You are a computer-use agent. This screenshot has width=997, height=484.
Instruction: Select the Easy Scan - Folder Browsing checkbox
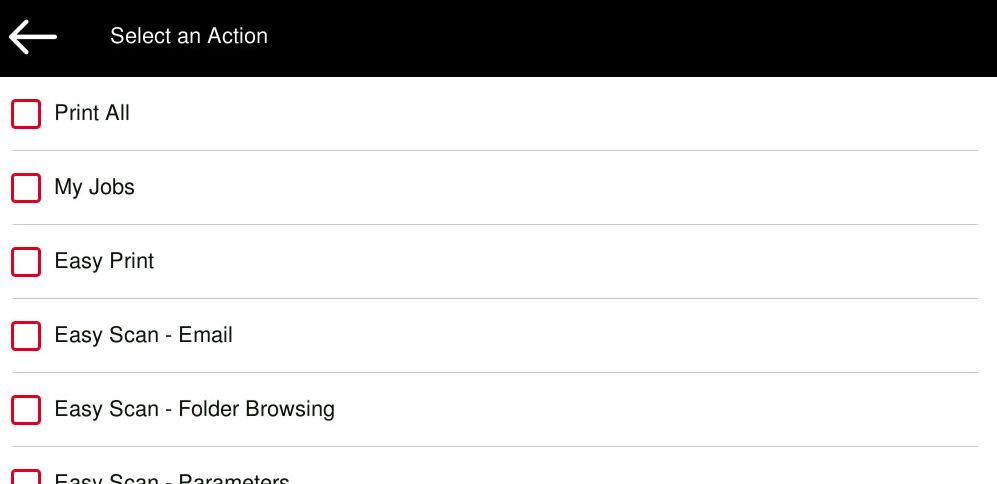point(26,410)
